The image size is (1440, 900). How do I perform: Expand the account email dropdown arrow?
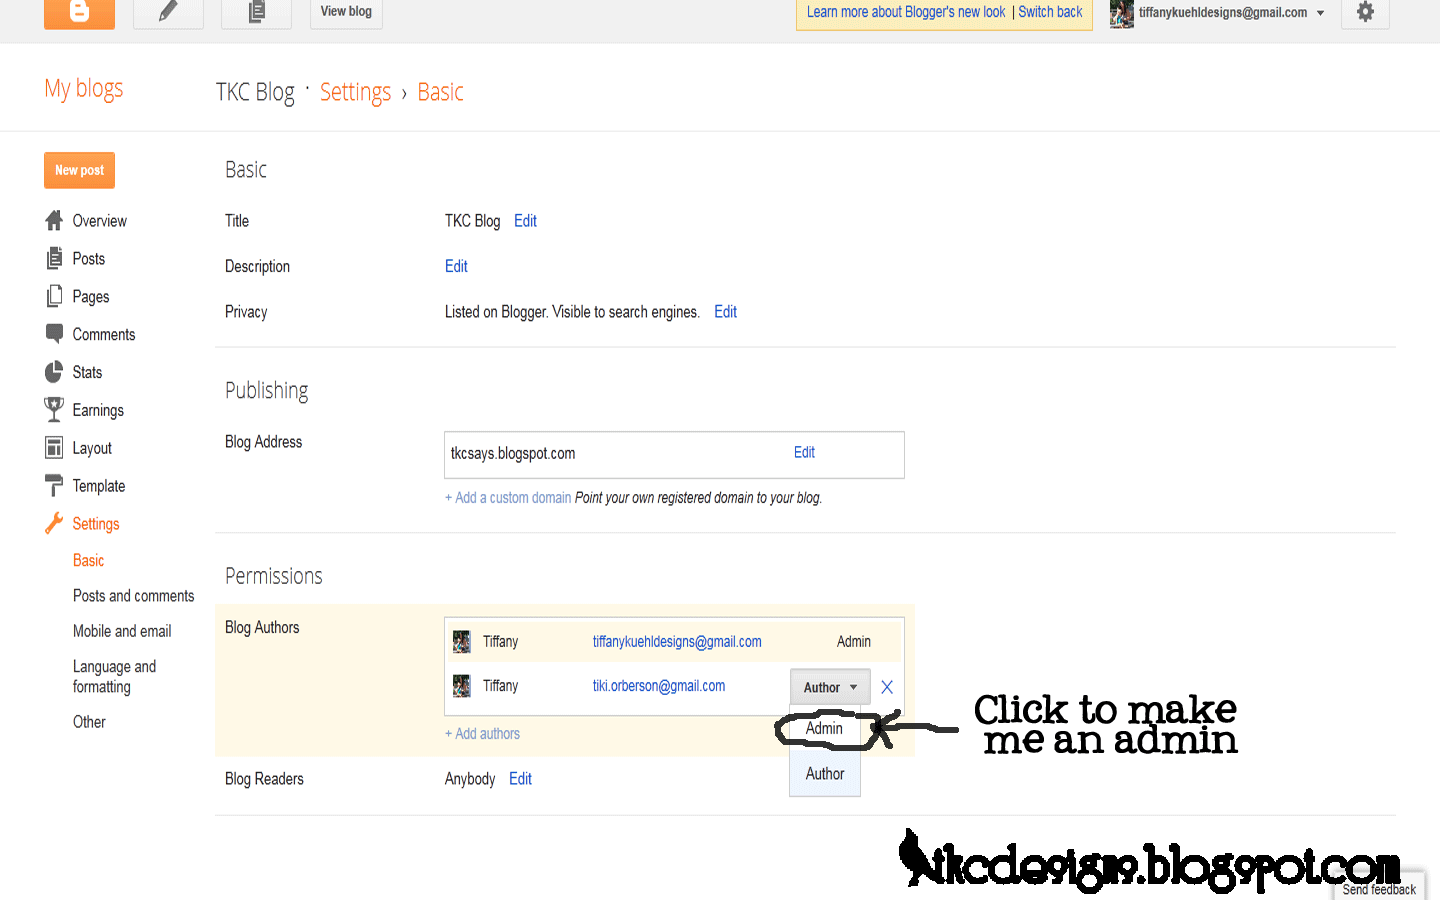(1320, 13)
